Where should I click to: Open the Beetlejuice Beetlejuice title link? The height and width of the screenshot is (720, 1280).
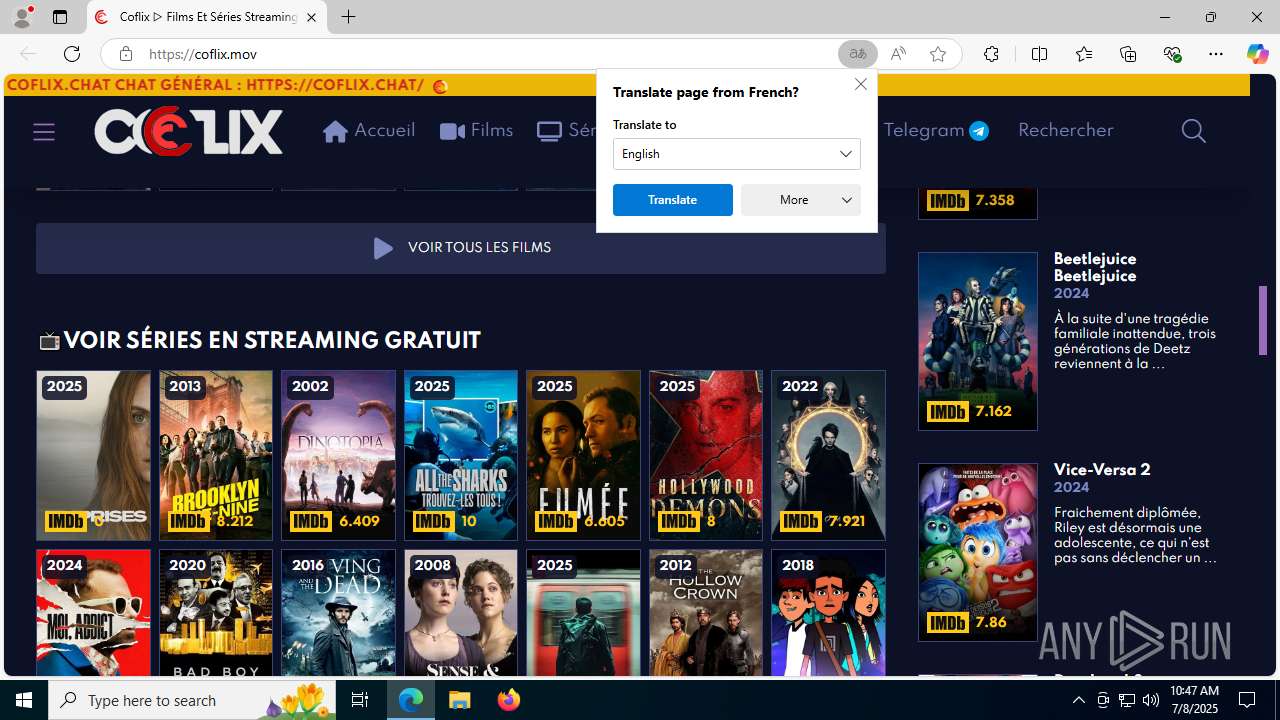click(x=1095, y=267)
